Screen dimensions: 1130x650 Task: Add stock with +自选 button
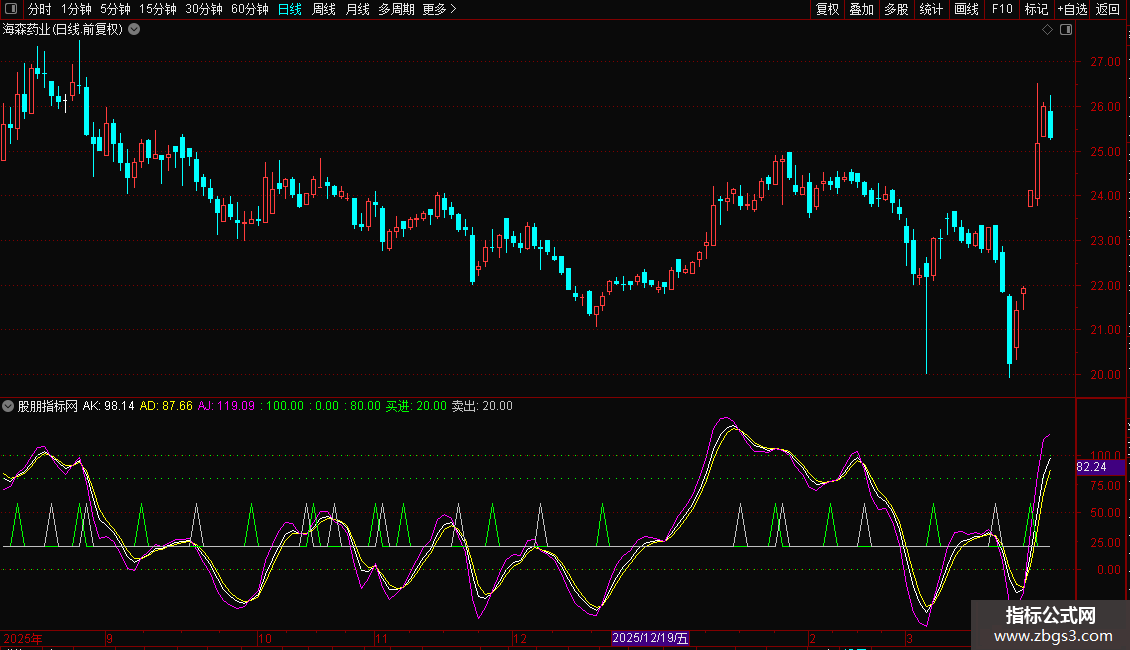1071,10
